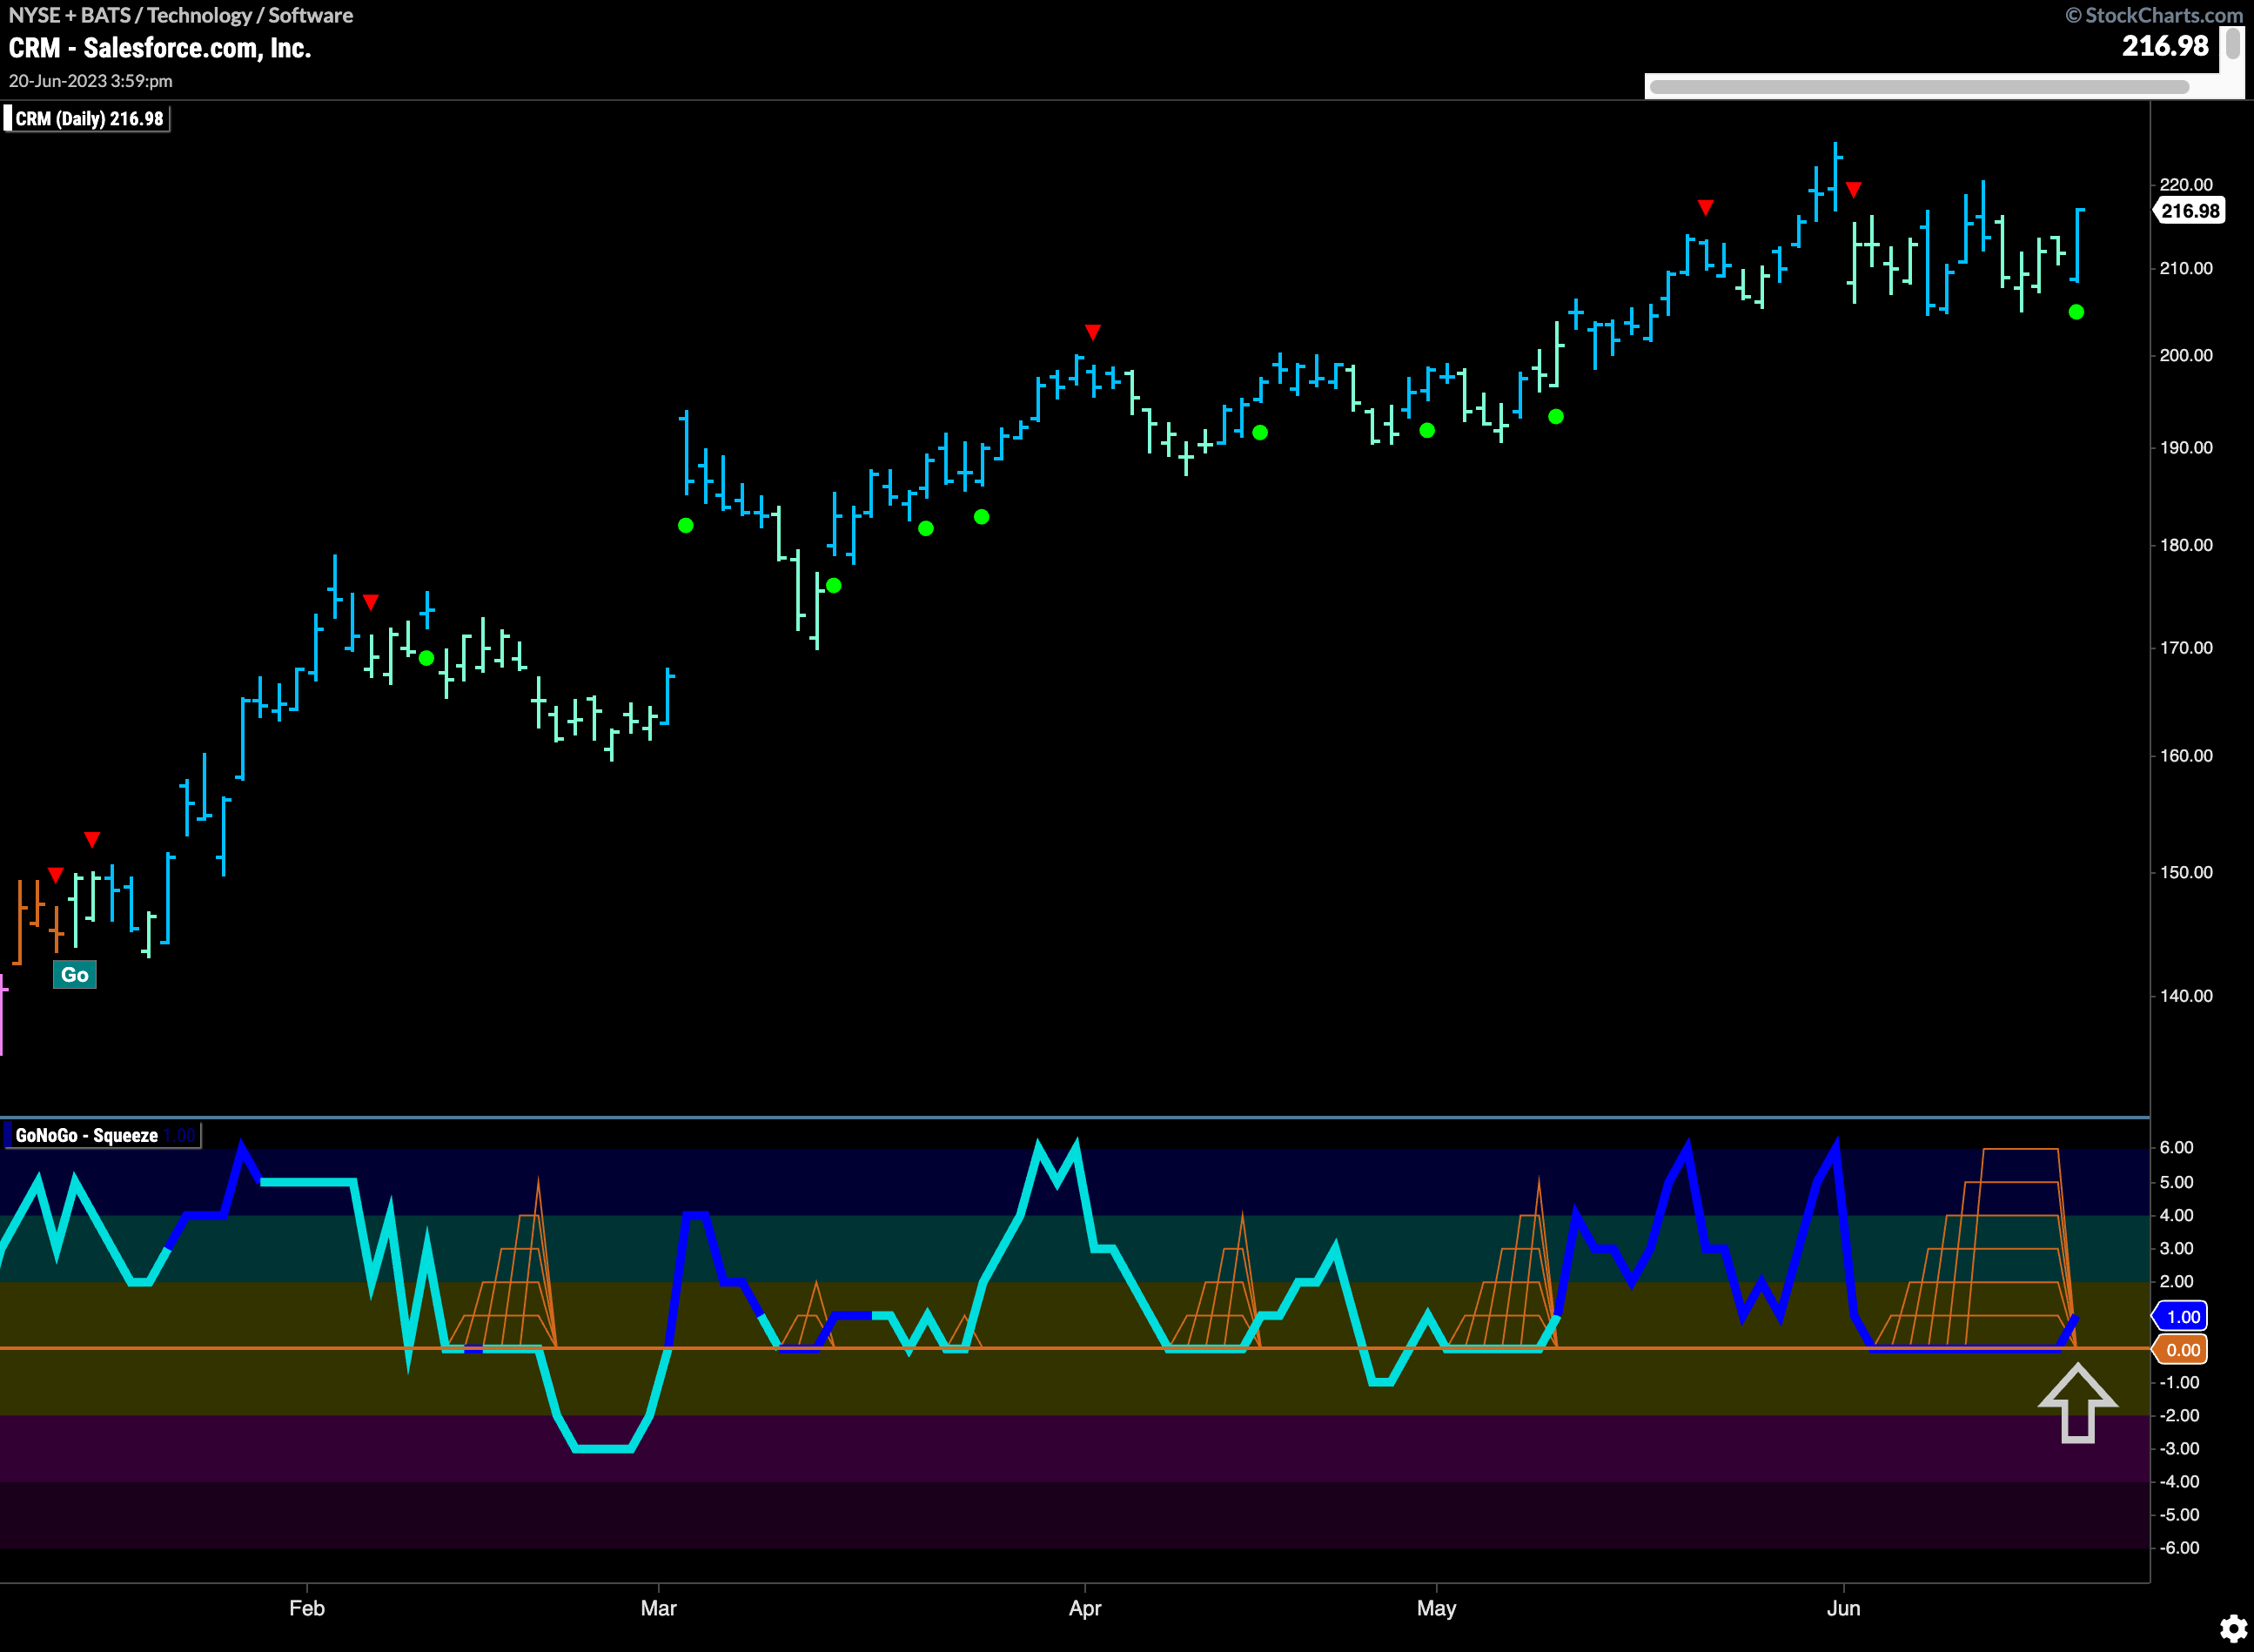Click the May label on the time axis
Image resolution: width=2254 pixels, height=1652 pixels.
point(1437,1608)
